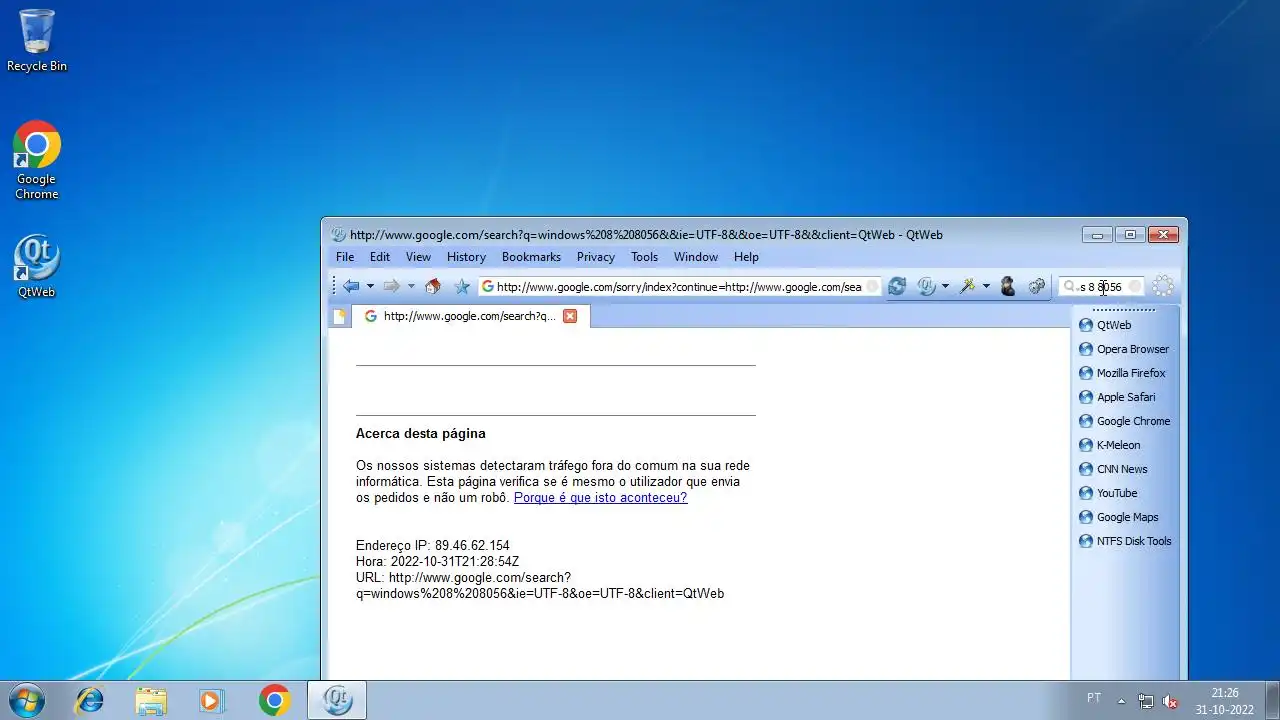
Task: Open Google Chrome from the taskbar
Action: click(x=274, y=700)
